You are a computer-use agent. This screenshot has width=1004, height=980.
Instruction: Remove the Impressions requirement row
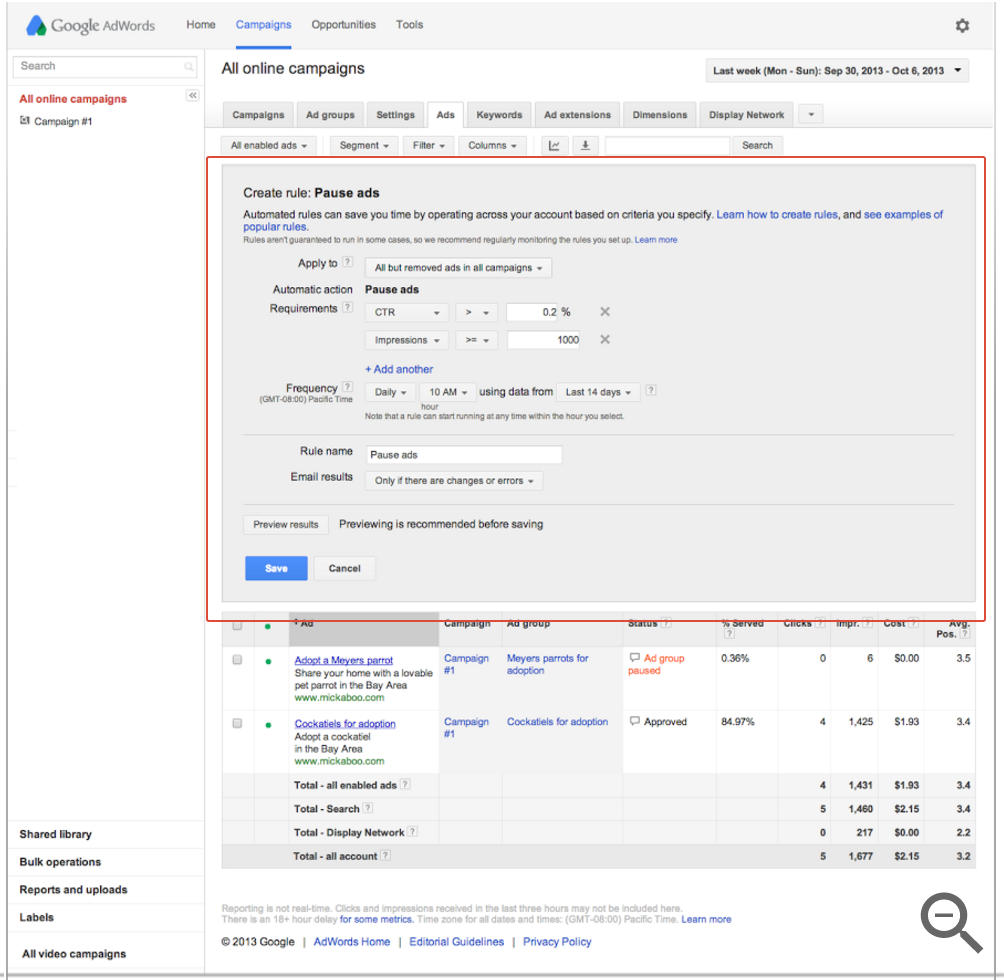(604, 339)
